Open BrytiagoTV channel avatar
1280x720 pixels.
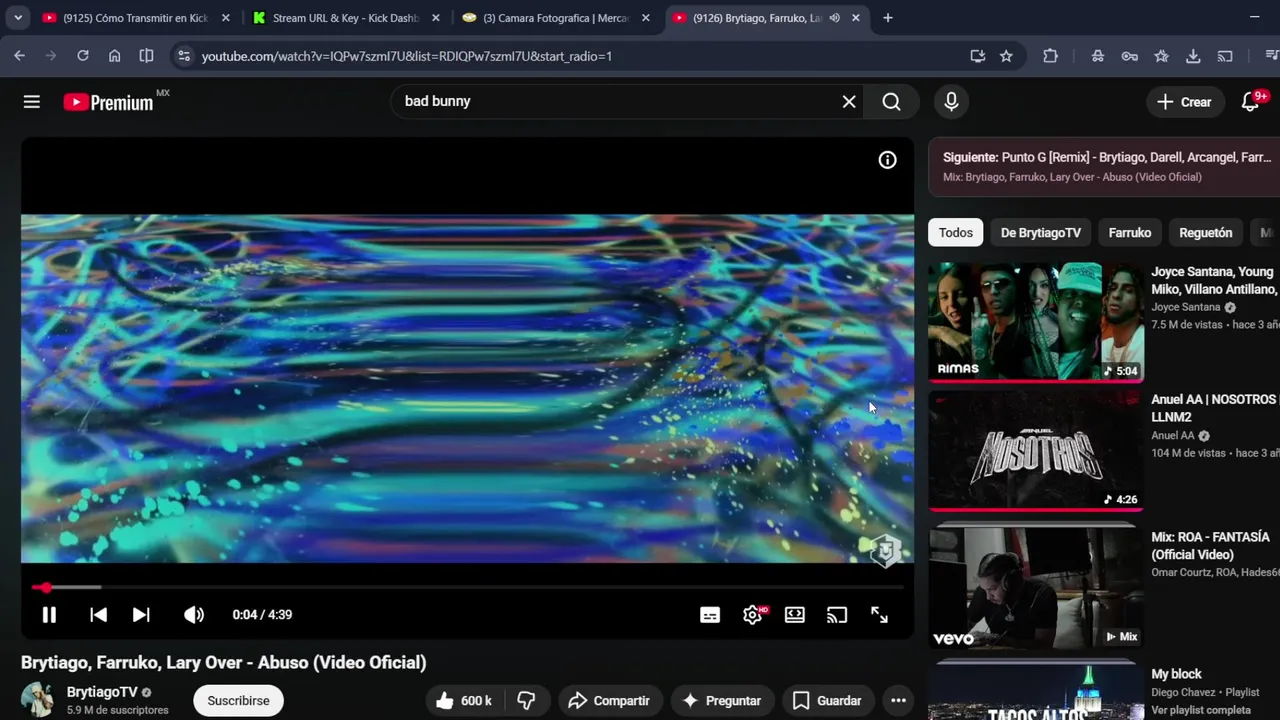(x=38, y=700)
